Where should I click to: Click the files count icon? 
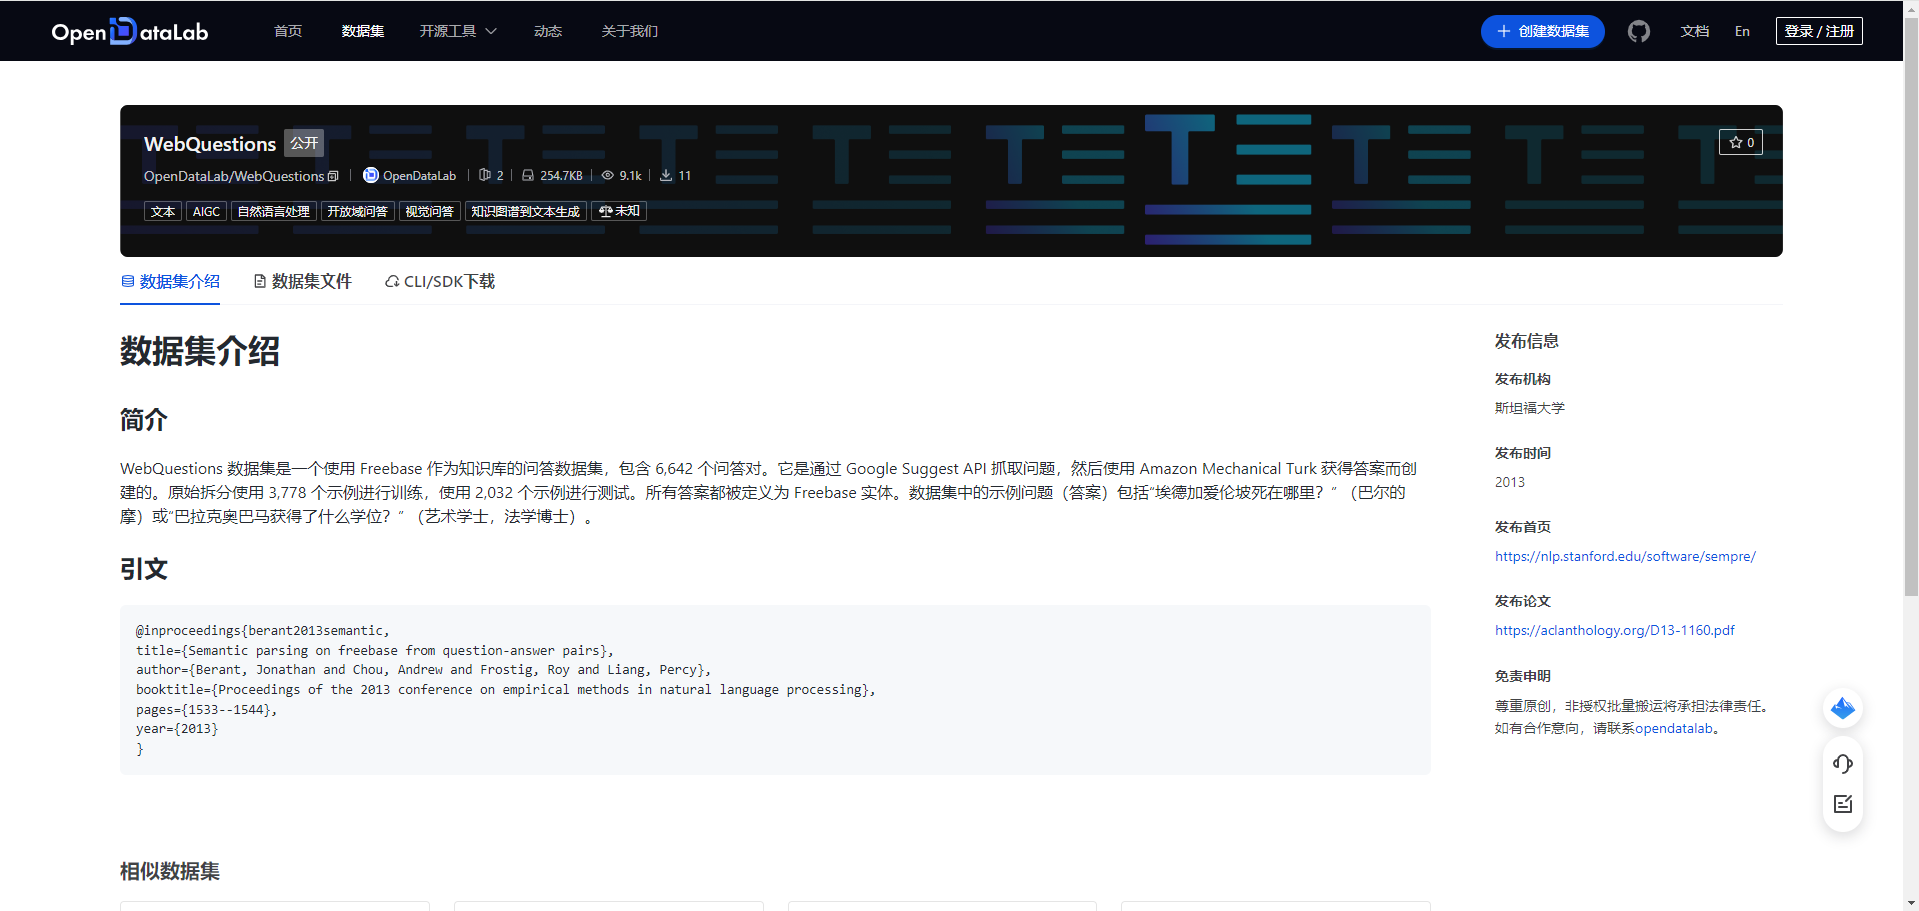[x=485, y=175]
